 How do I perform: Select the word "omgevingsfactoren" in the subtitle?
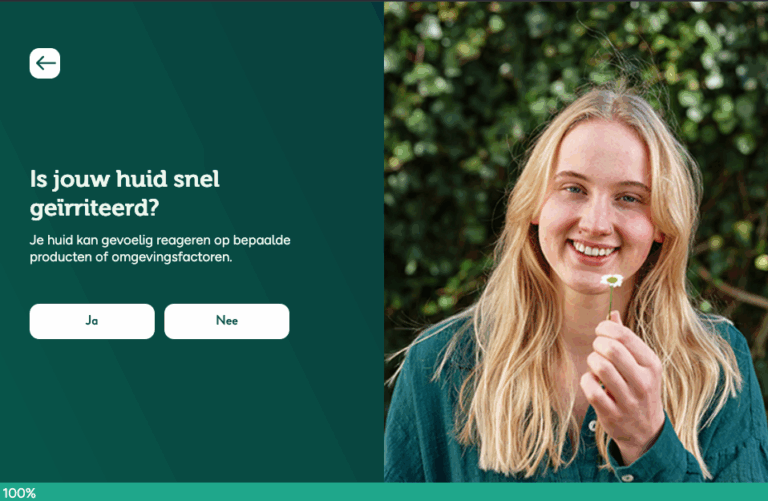click(171, 257)
